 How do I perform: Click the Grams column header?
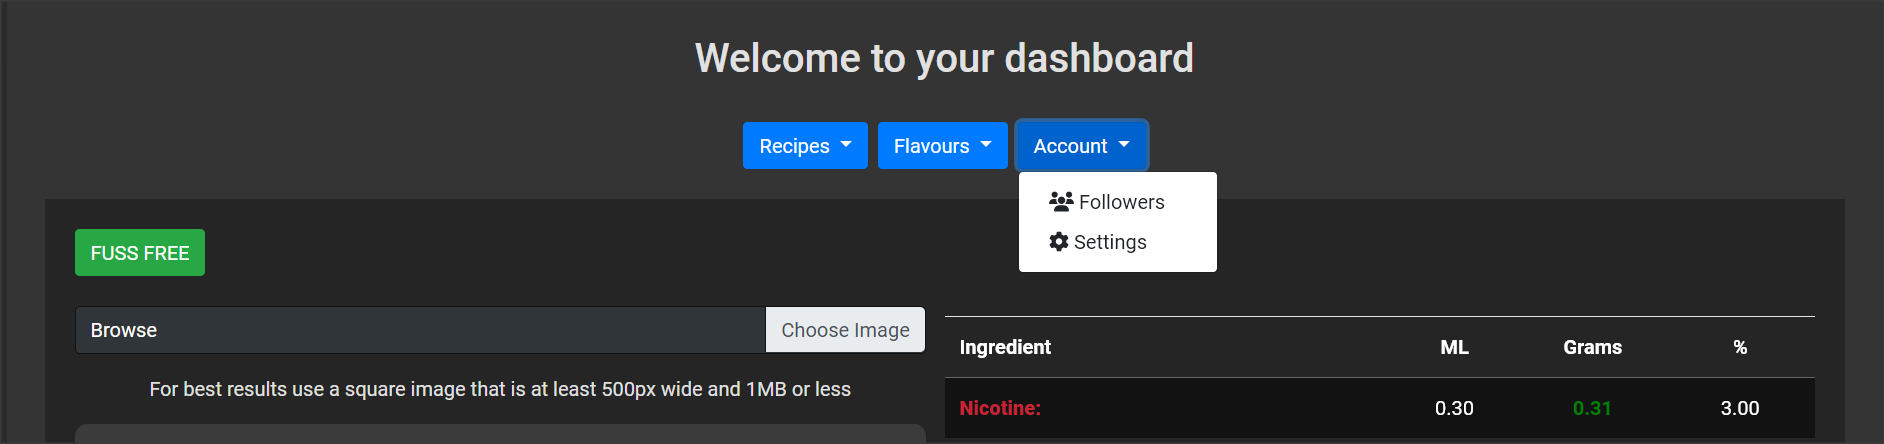1592,347
